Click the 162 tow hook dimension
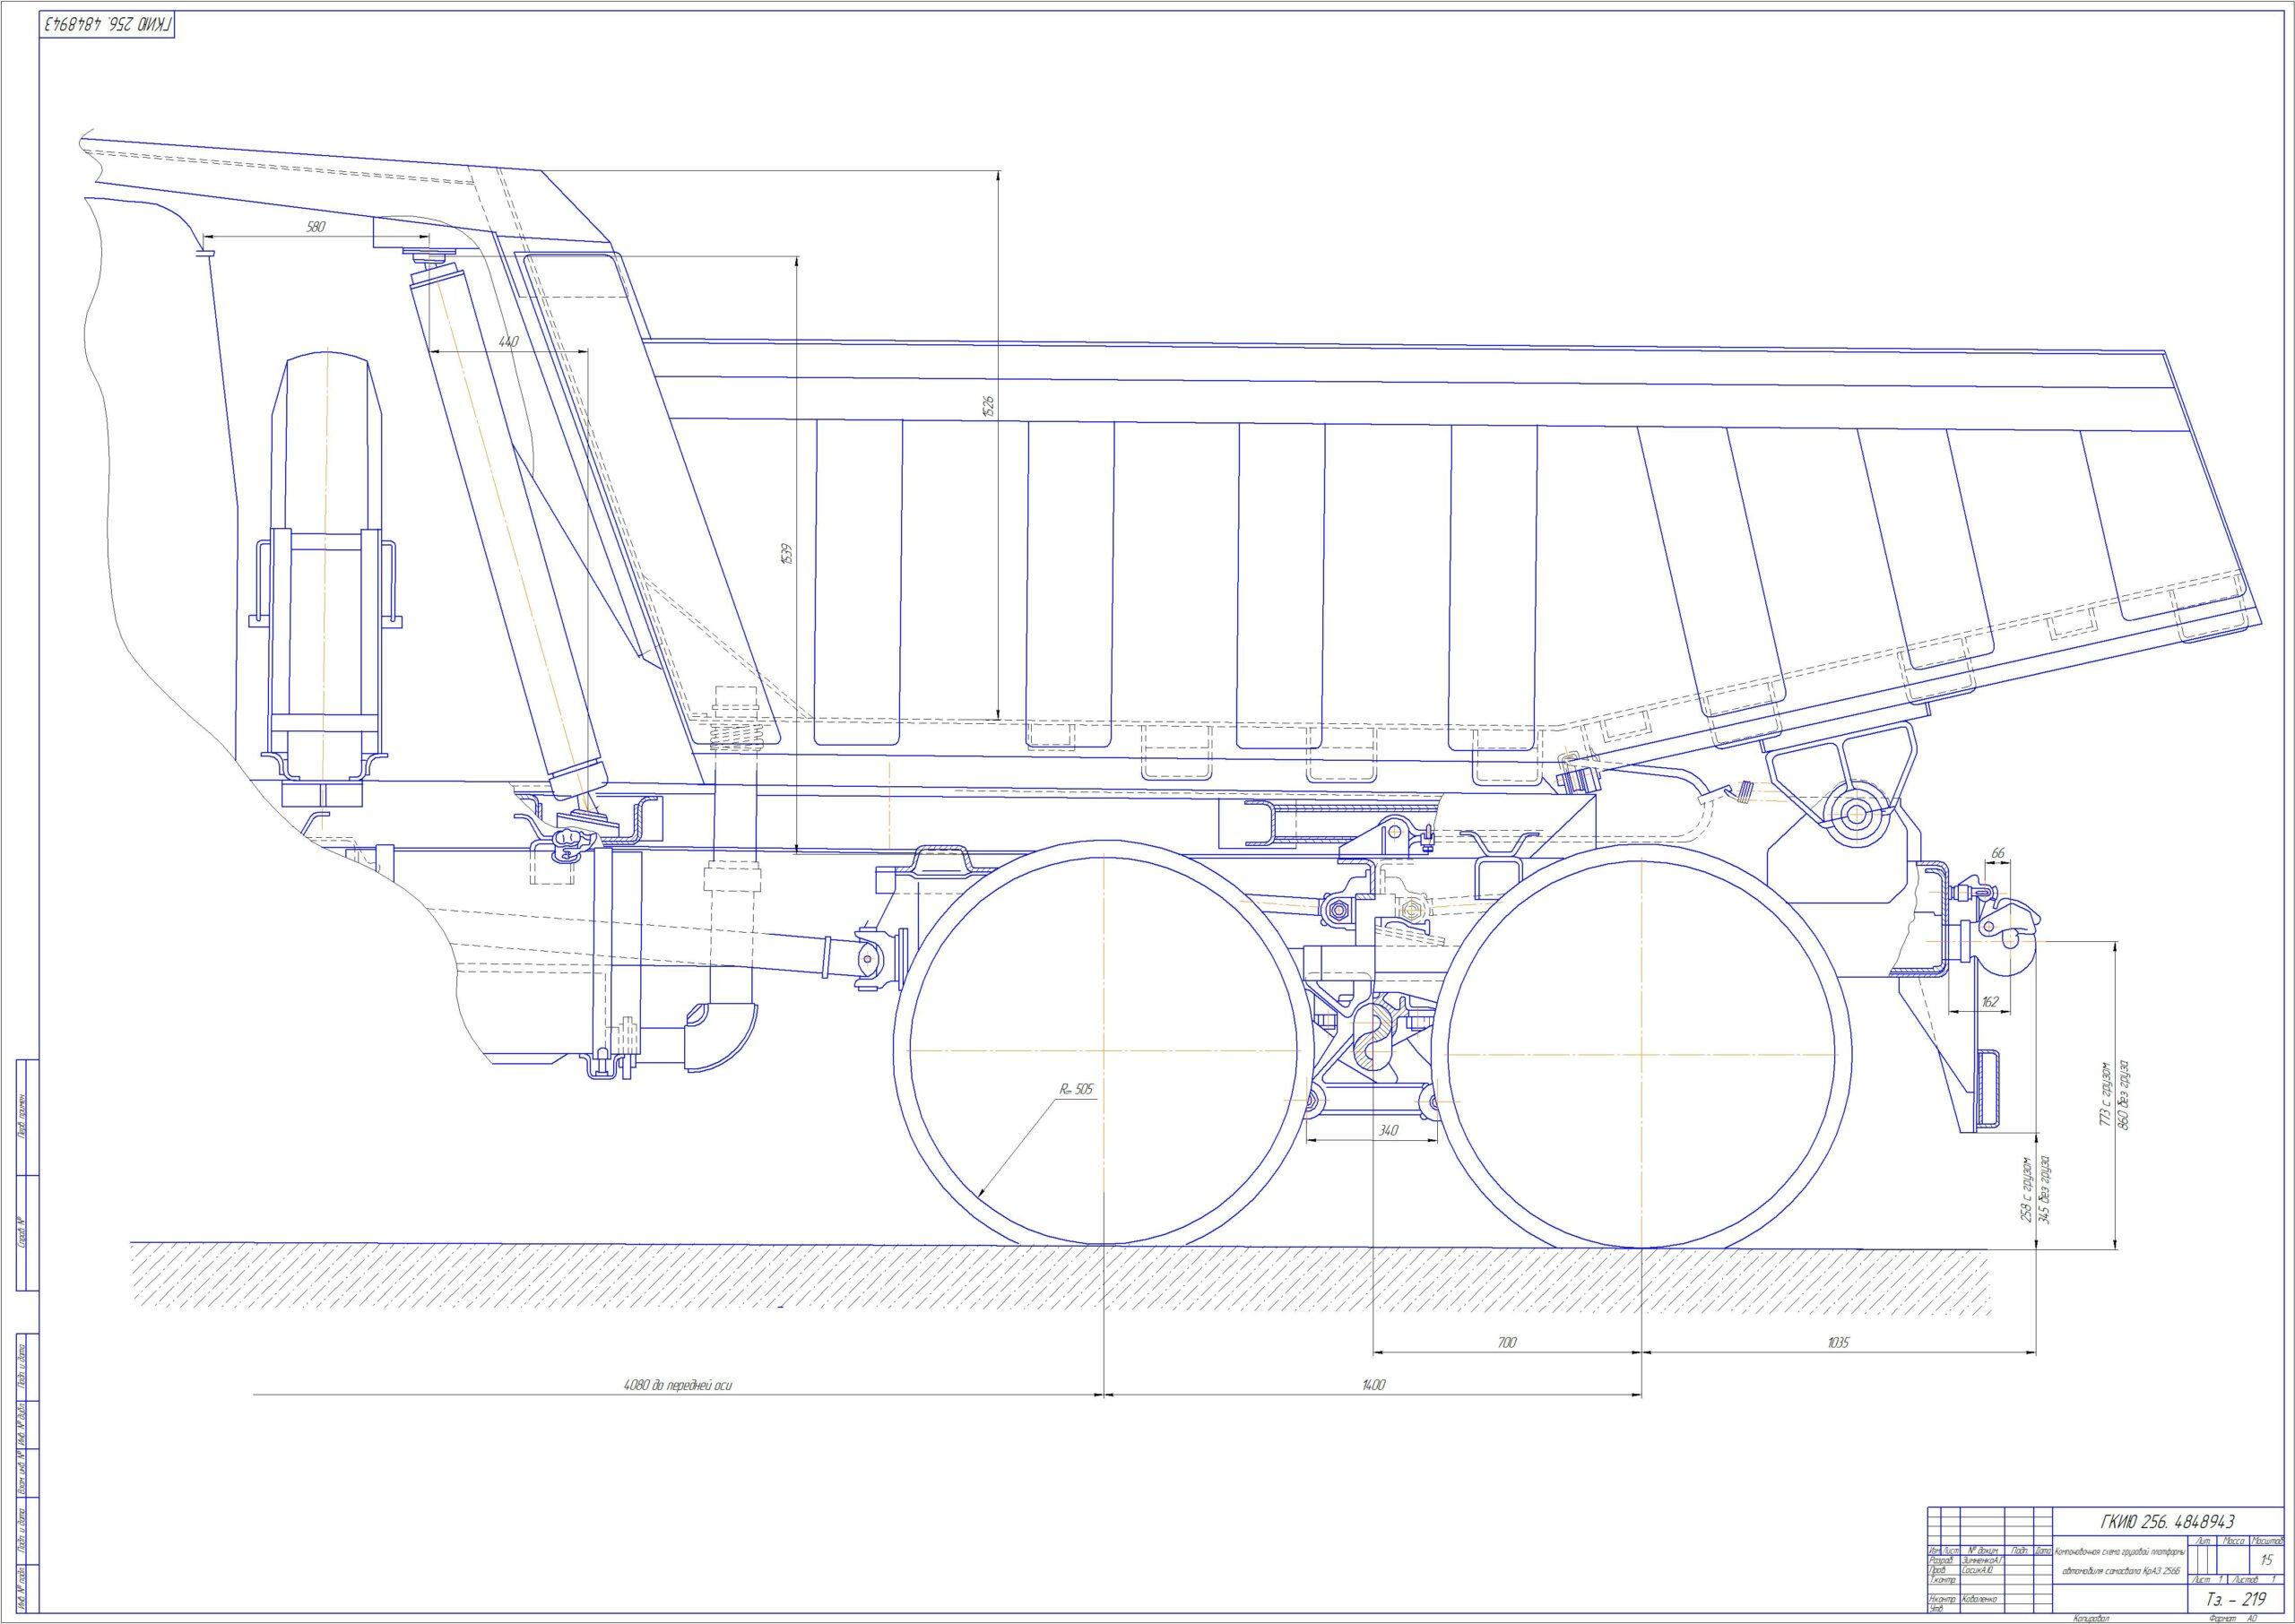Screen dimensions: 2295x1624 [x=1989, y=1001]
